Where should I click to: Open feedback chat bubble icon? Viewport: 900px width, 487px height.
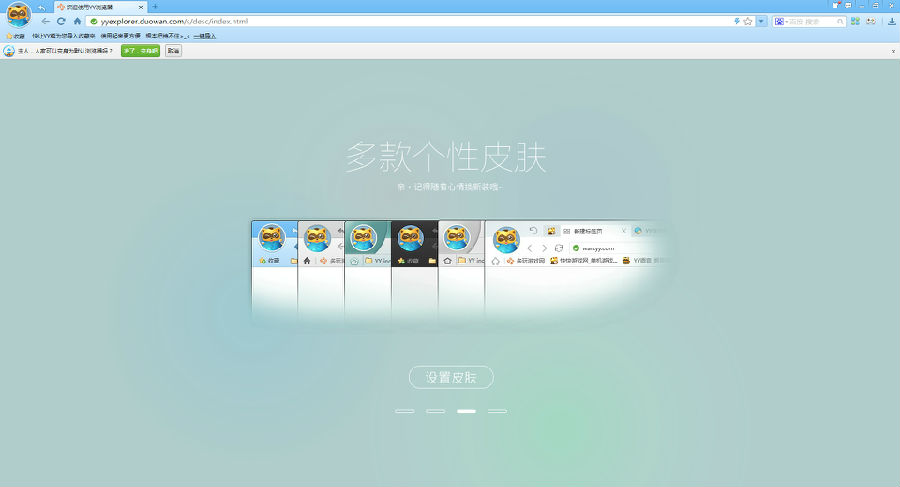pyautogui.click(x=848, y=5)
